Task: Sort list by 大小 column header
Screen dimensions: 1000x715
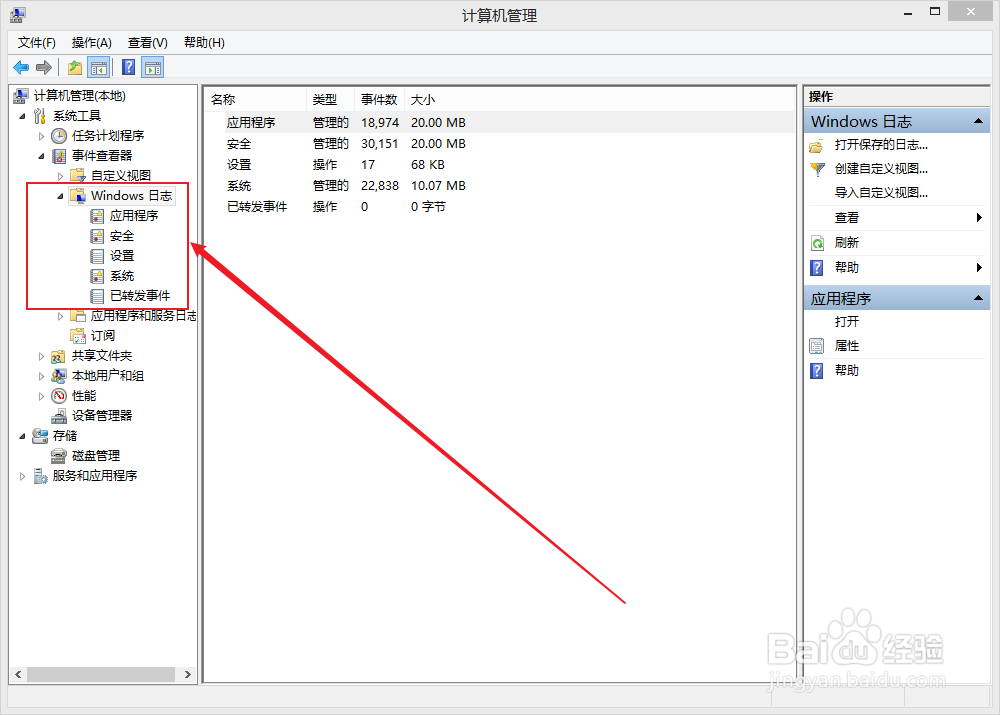Action: [x=422, y=100]
